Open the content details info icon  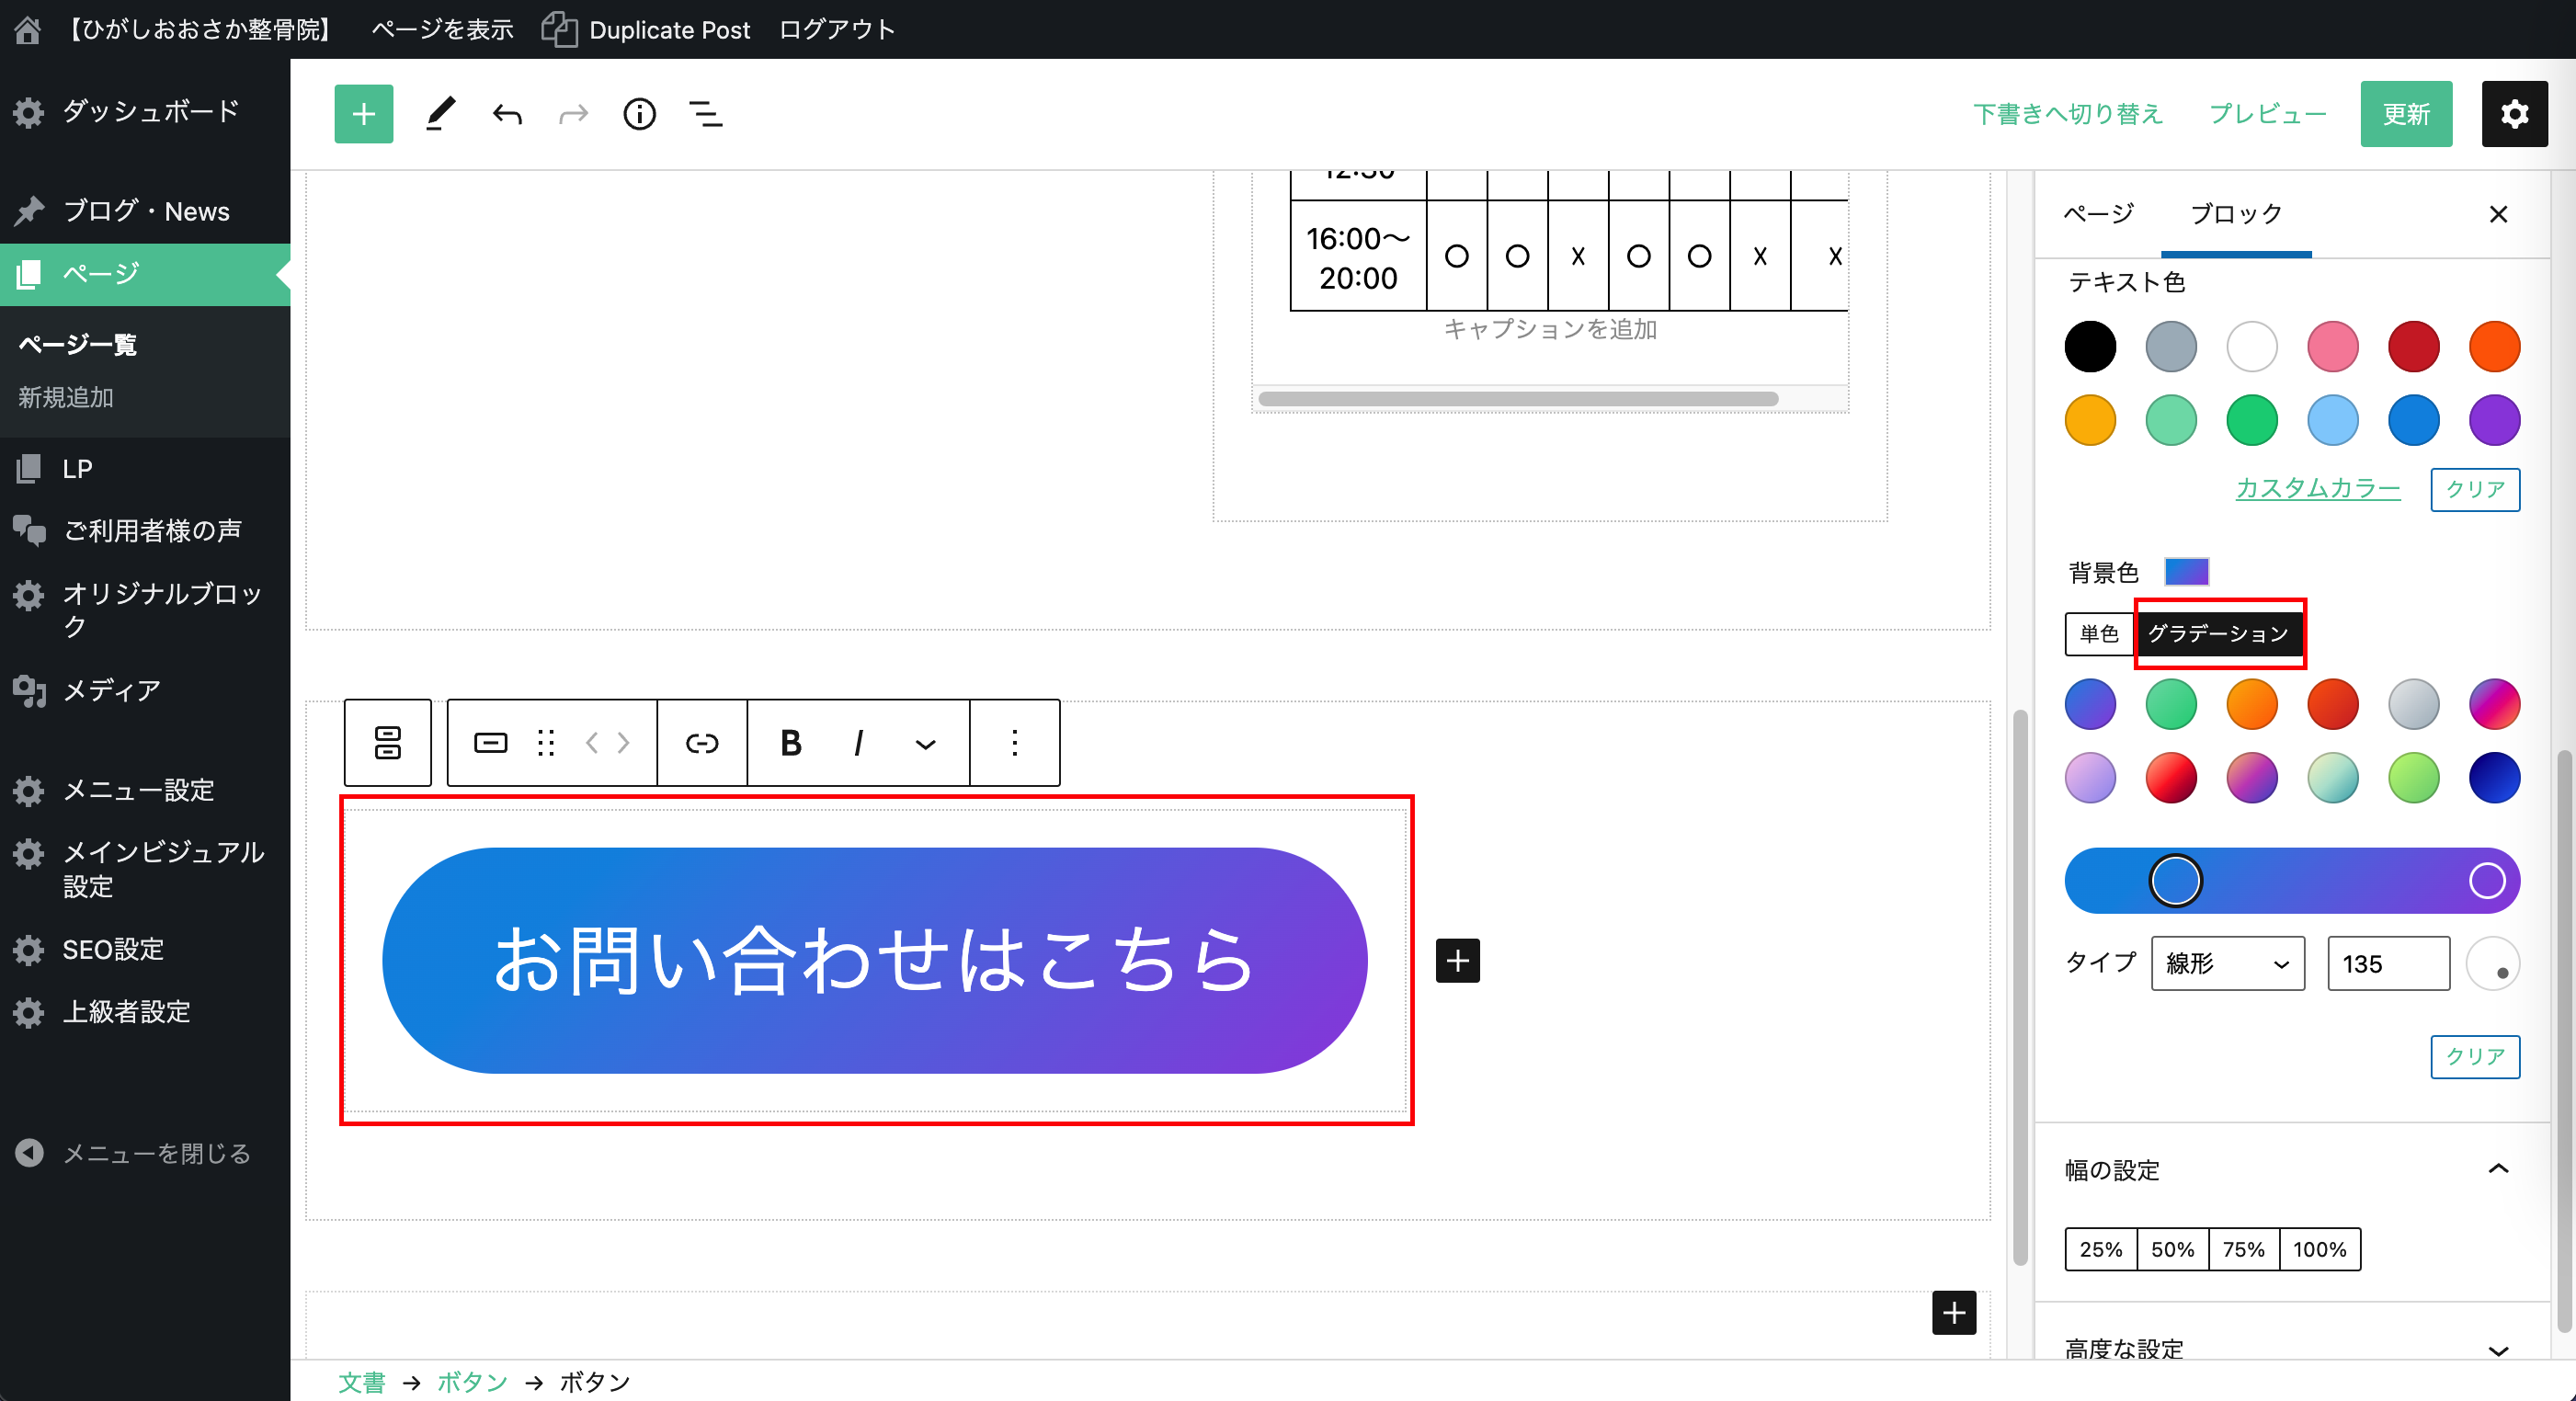639,114
